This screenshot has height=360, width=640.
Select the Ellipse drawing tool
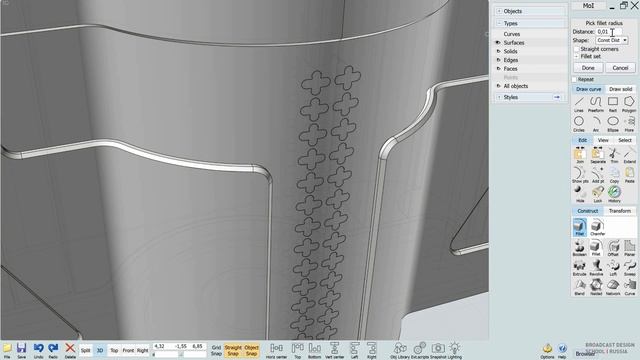613,124
